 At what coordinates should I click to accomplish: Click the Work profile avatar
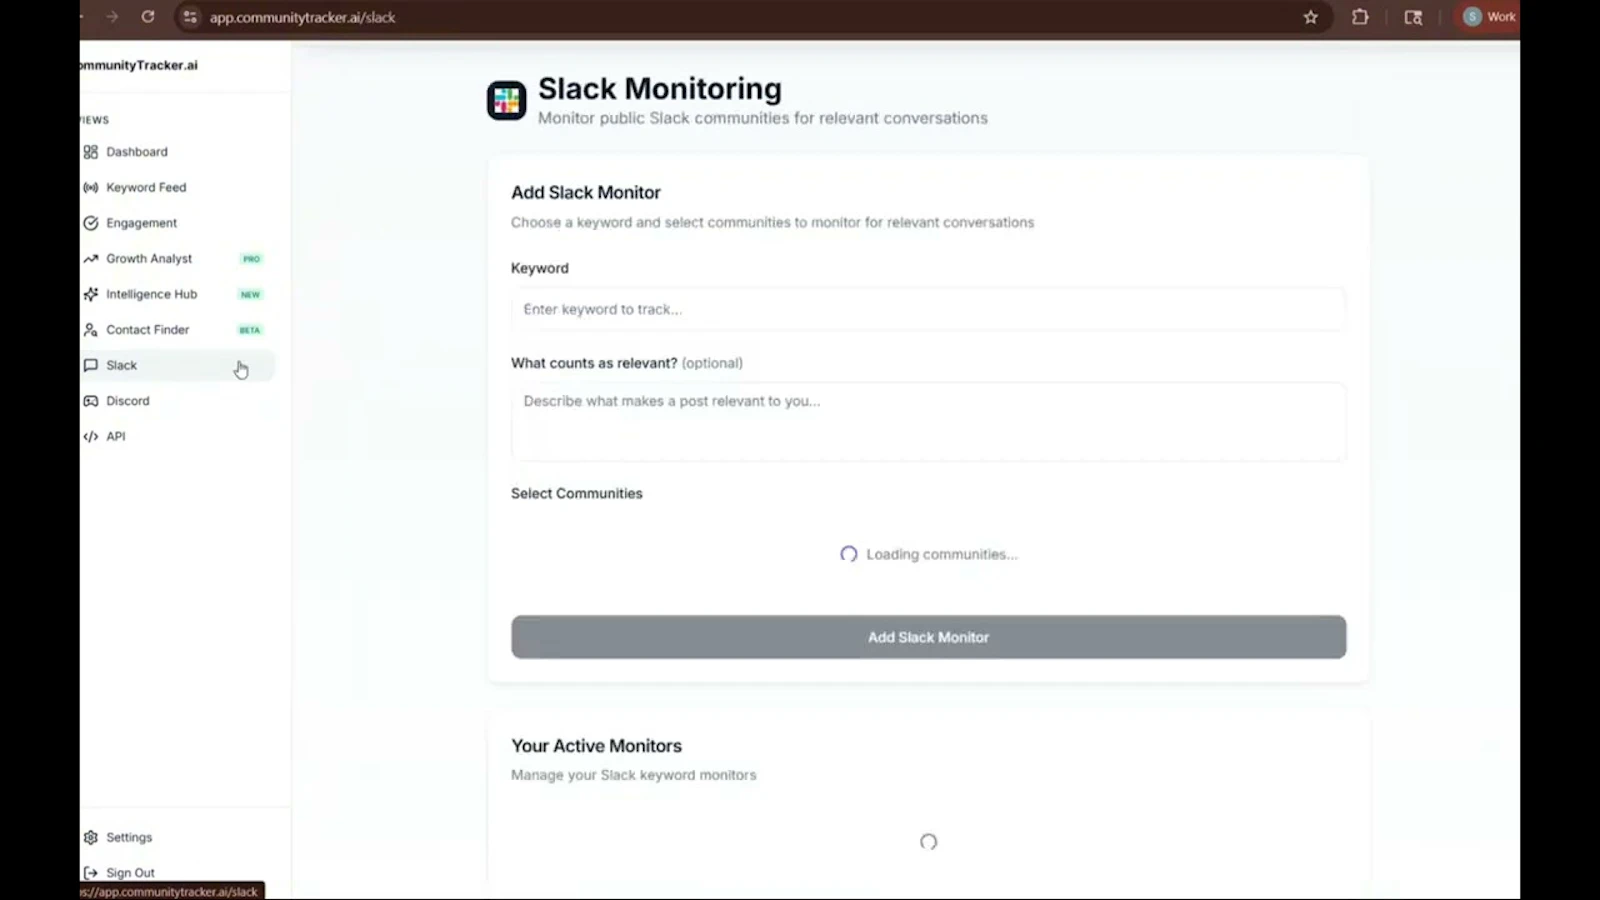click(1471, 17)
